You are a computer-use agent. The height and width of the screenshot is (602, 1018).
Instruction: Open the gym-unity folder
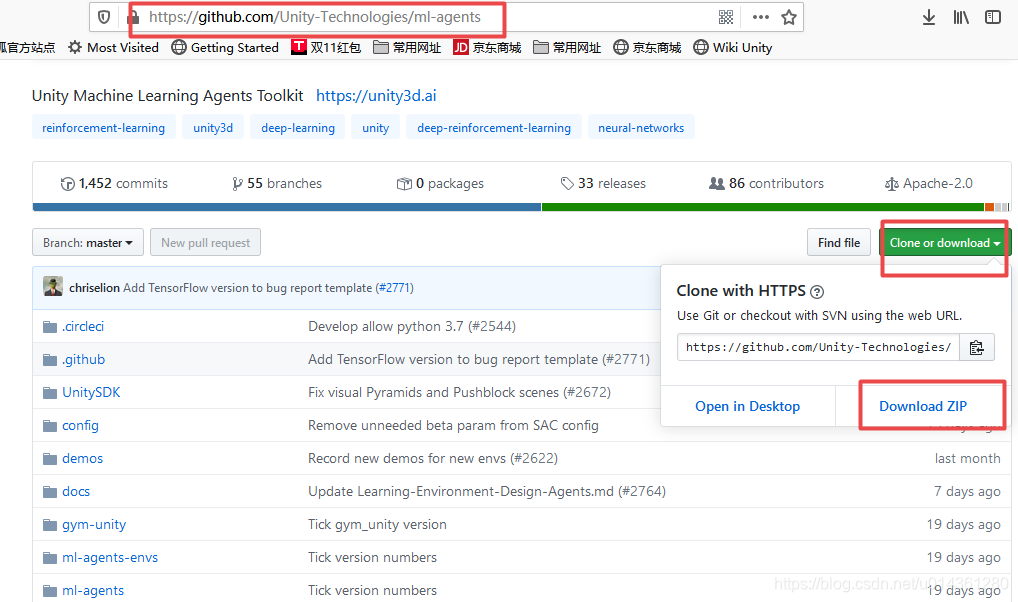click(x=94, y=525)
